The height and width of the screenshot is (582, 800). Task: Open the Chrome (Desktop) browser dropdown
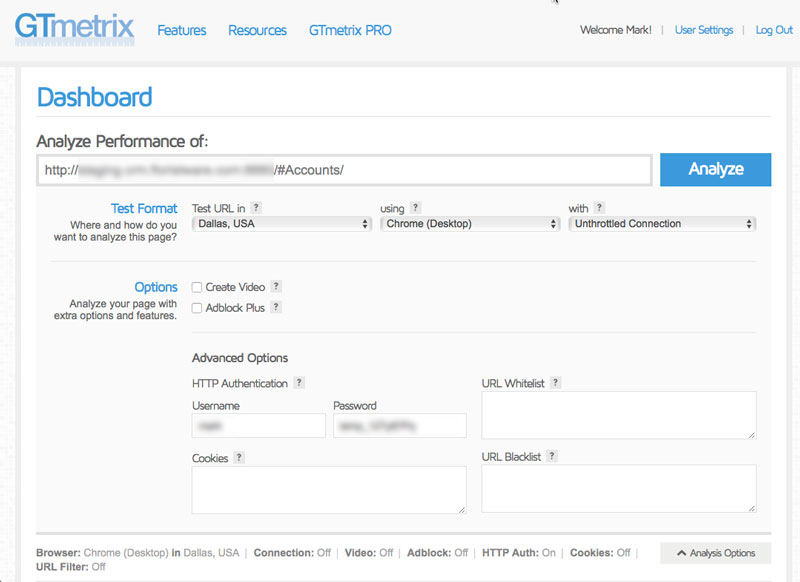coord(469,224)
